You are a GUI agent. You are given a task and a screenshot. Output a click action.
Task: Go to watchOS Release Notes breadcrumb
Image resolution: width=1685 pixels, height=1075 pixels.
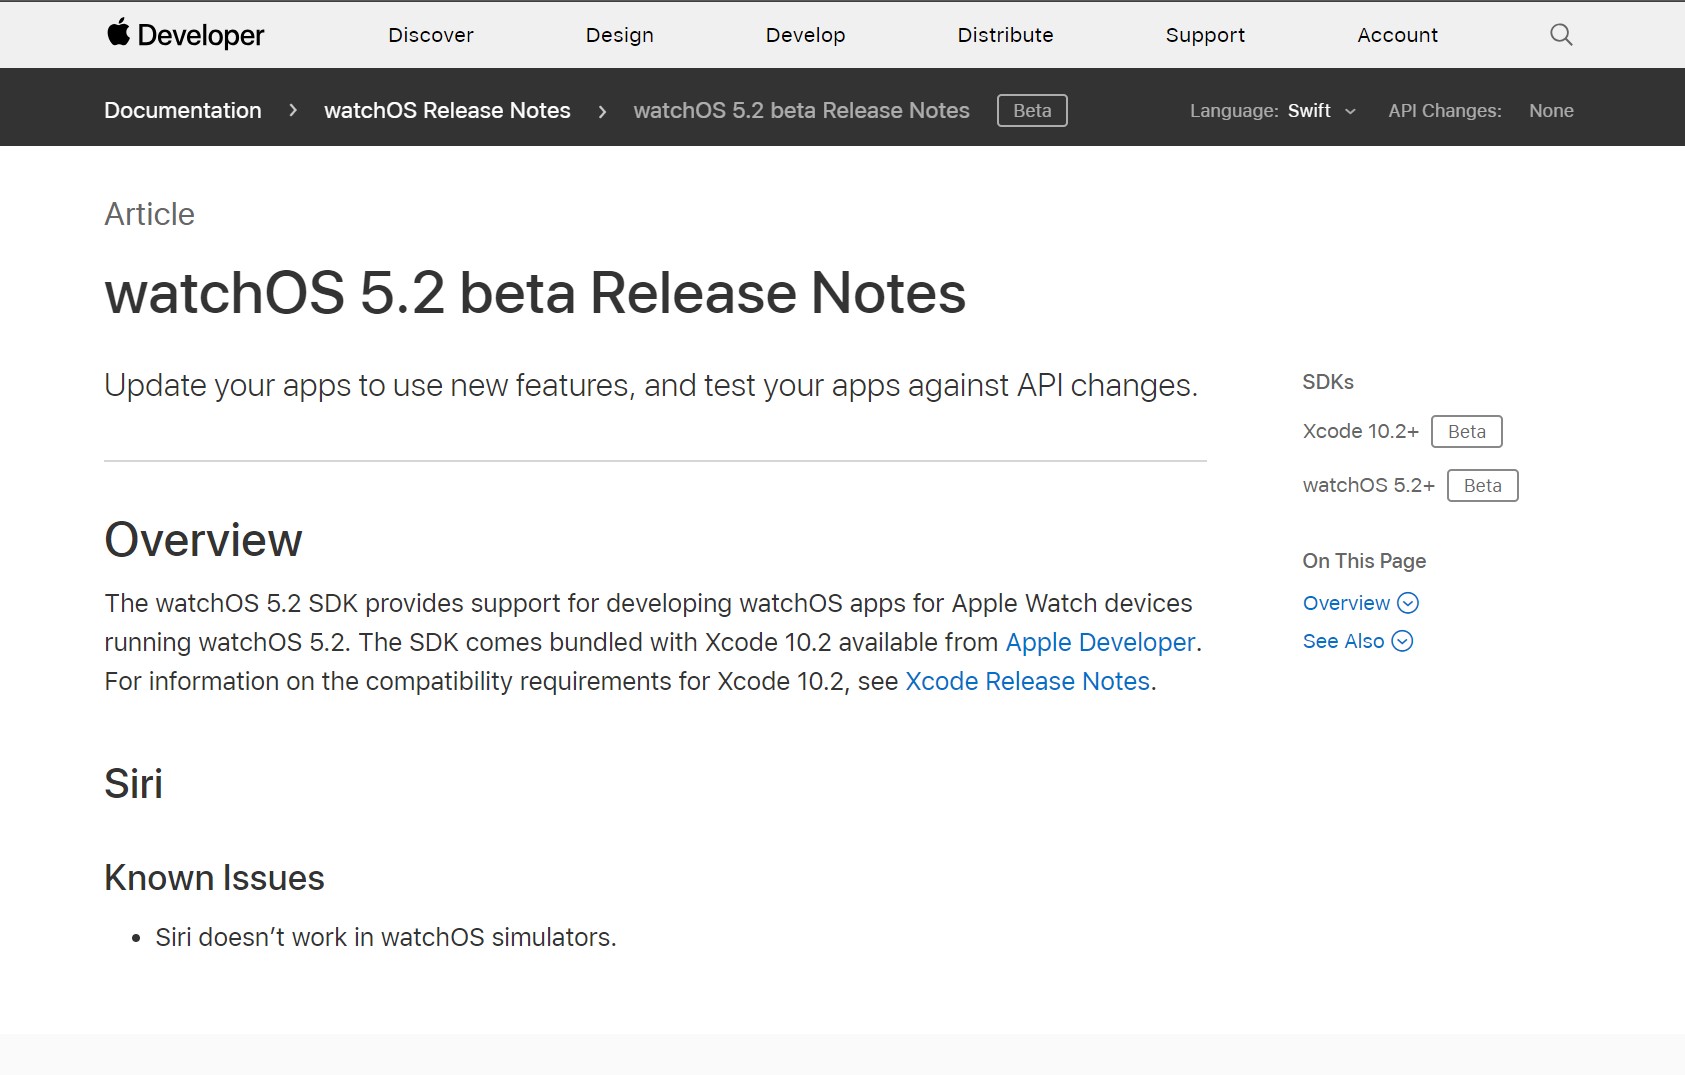pyautogui.click(x=447, y=110)
